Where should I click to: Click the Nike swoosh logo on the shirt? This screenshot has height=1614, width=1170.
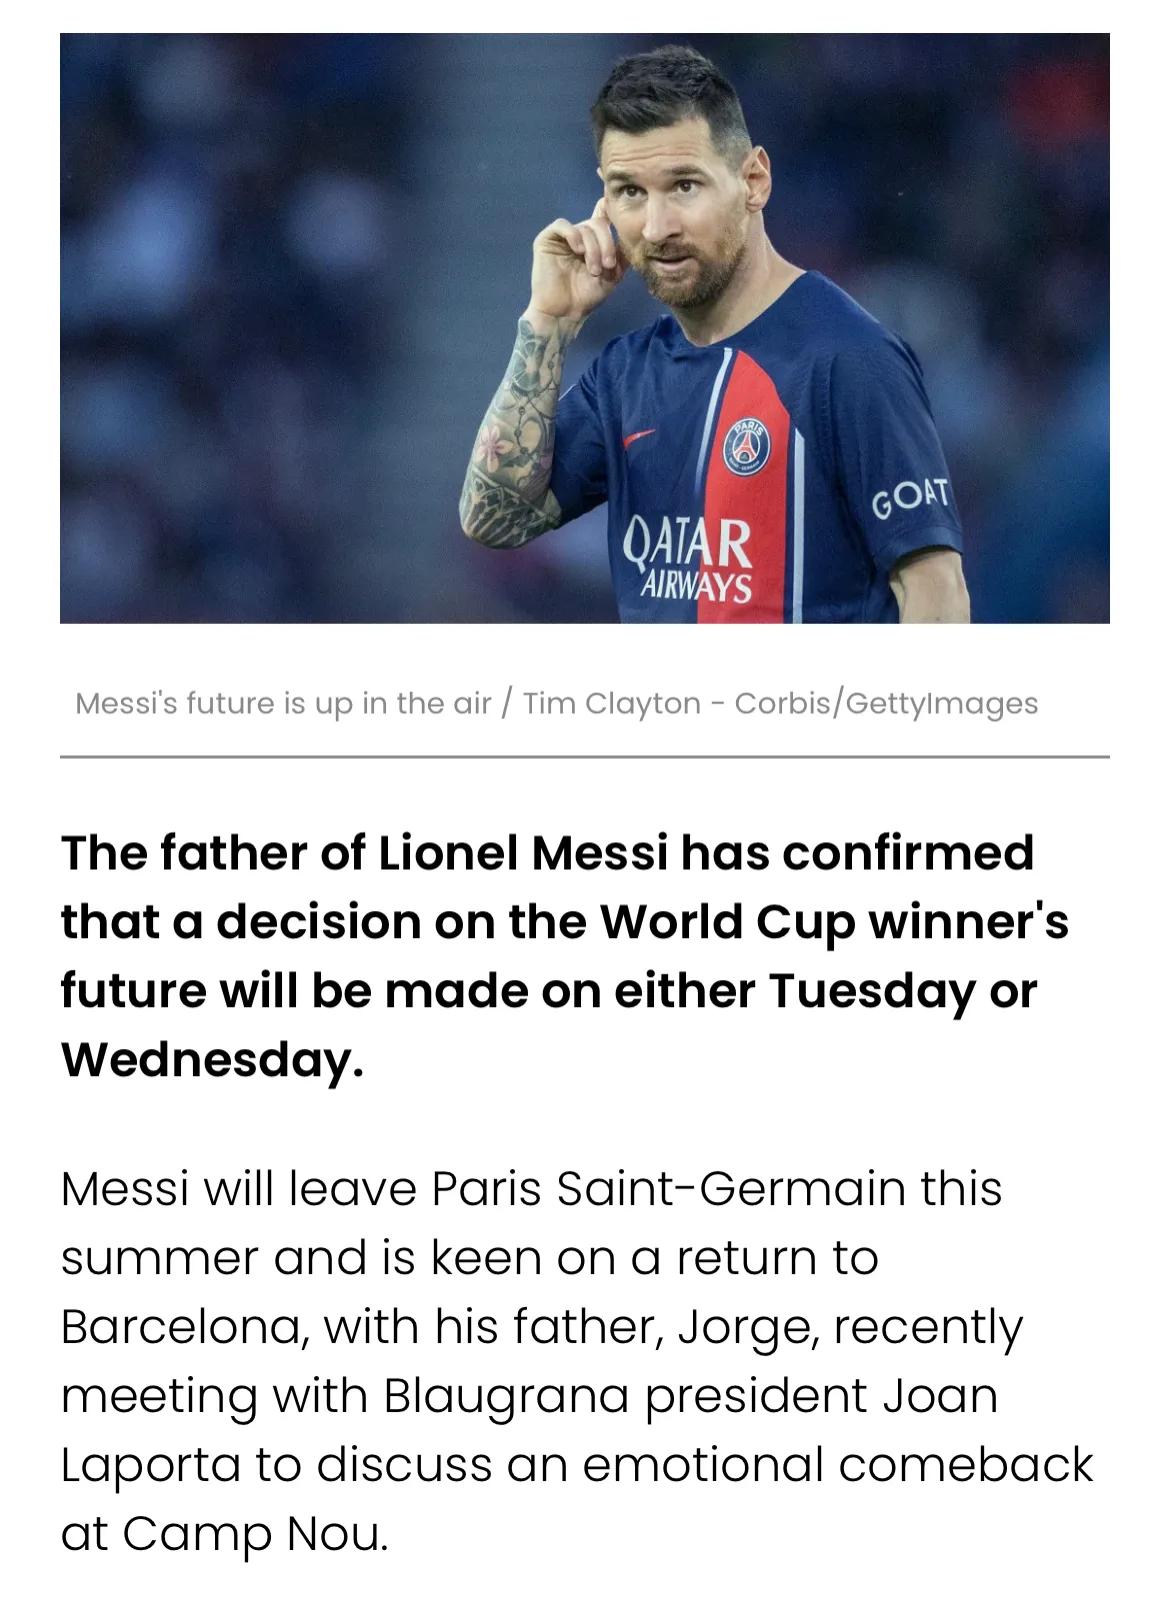(638, 436)
